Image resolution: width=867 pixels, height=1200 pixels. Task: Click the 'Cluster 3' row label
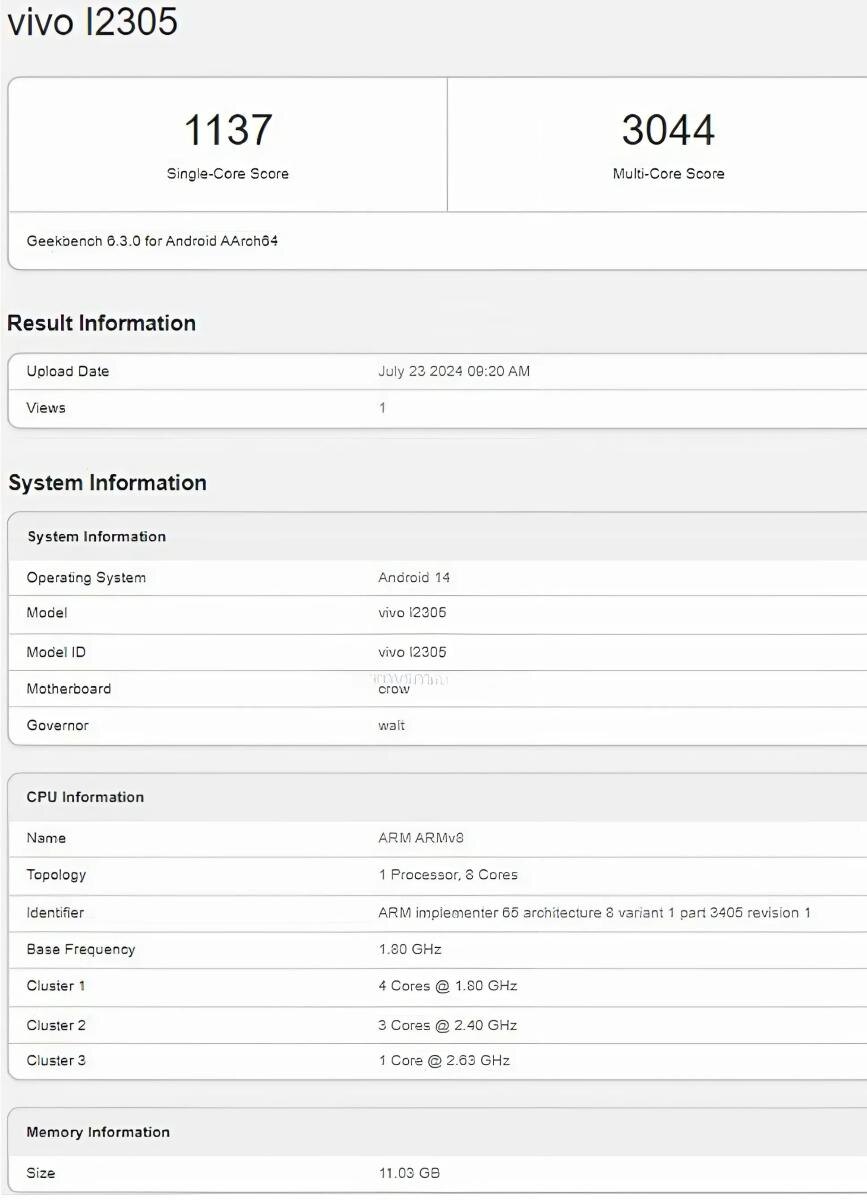click(x=56, y=1061)
